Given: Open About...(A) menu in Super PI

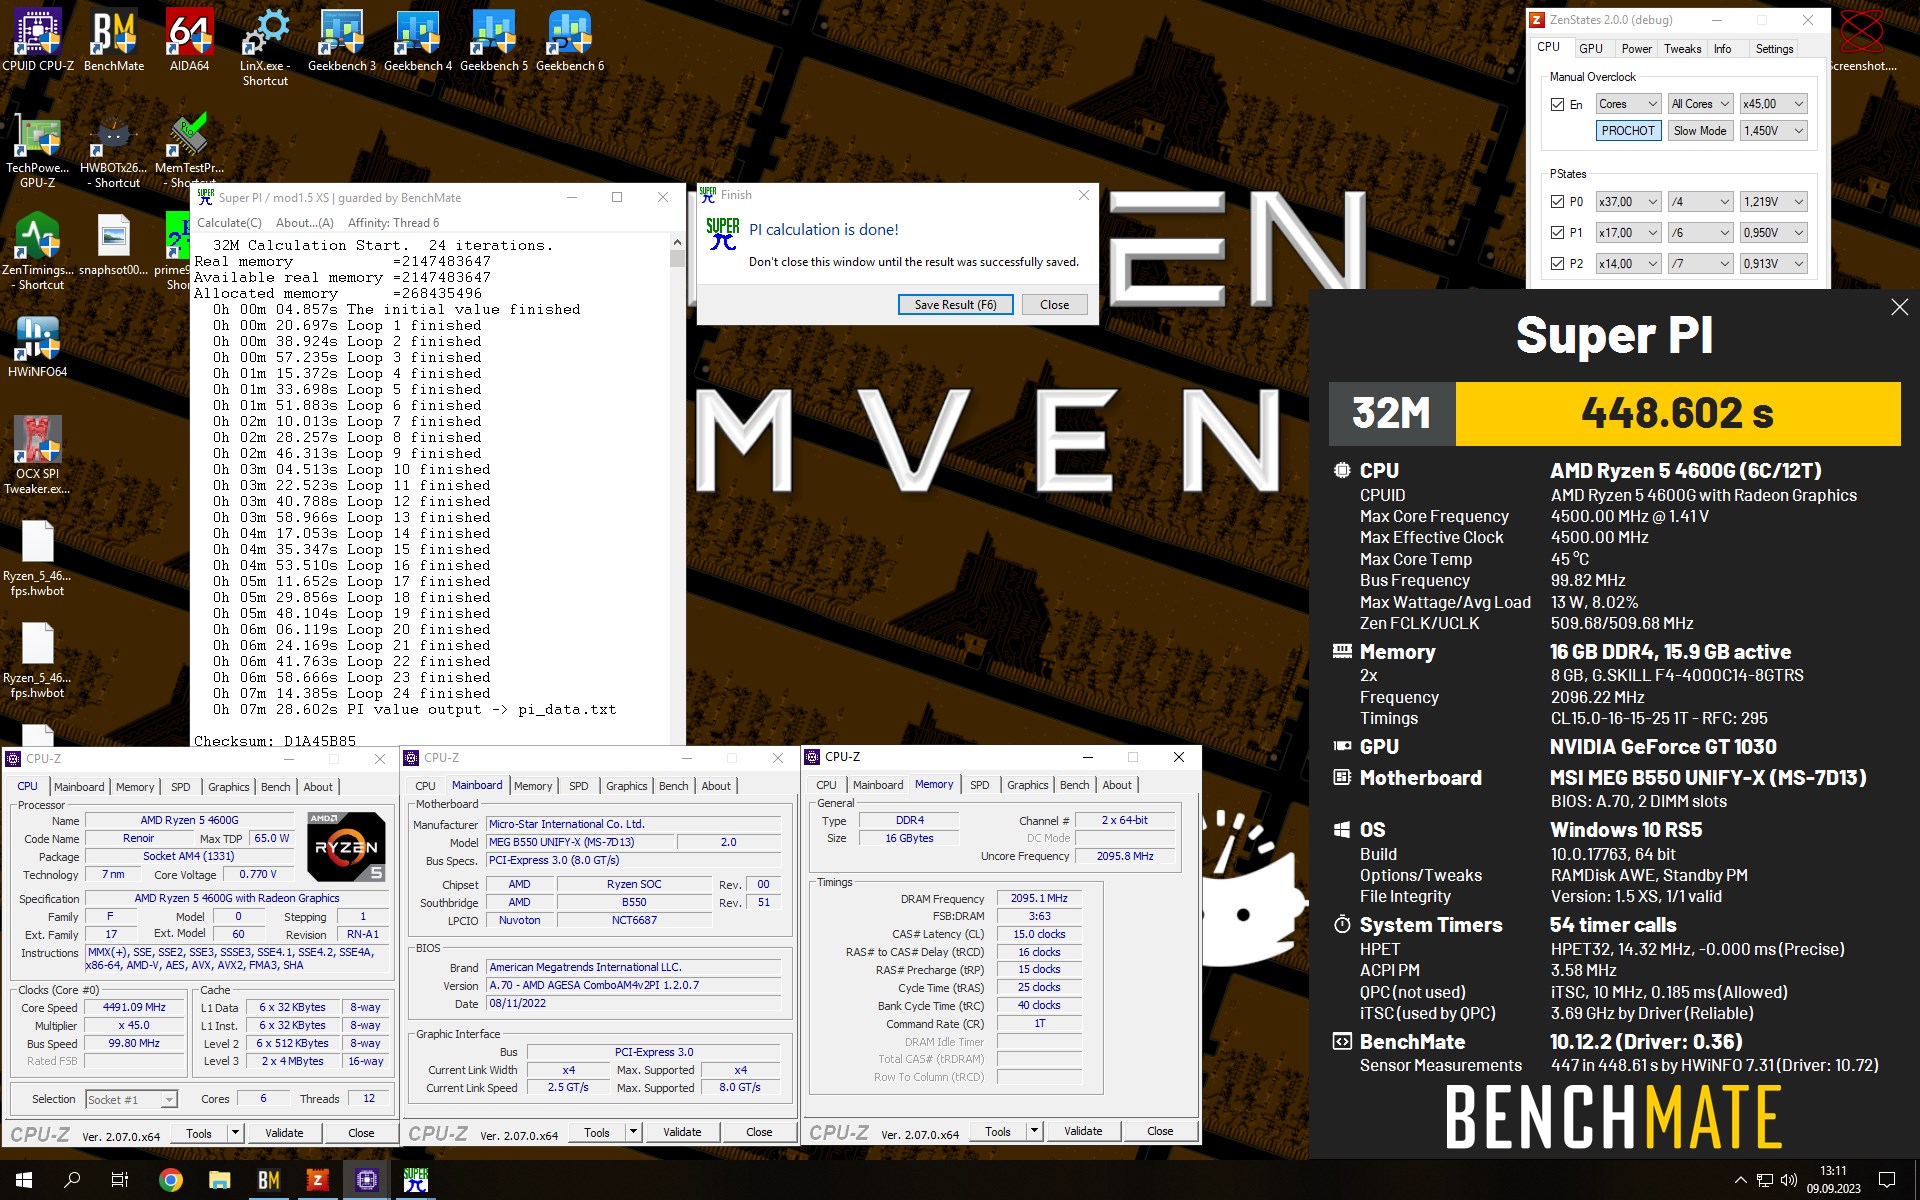Looking at the screenshot, I should tap(305, 223).
